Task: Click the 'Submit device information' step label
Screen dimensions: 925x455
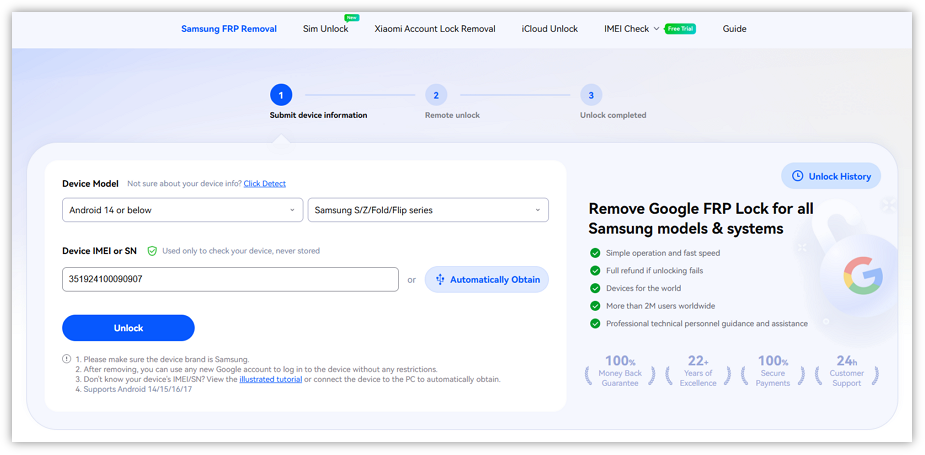Action: (x=319, y=115)
